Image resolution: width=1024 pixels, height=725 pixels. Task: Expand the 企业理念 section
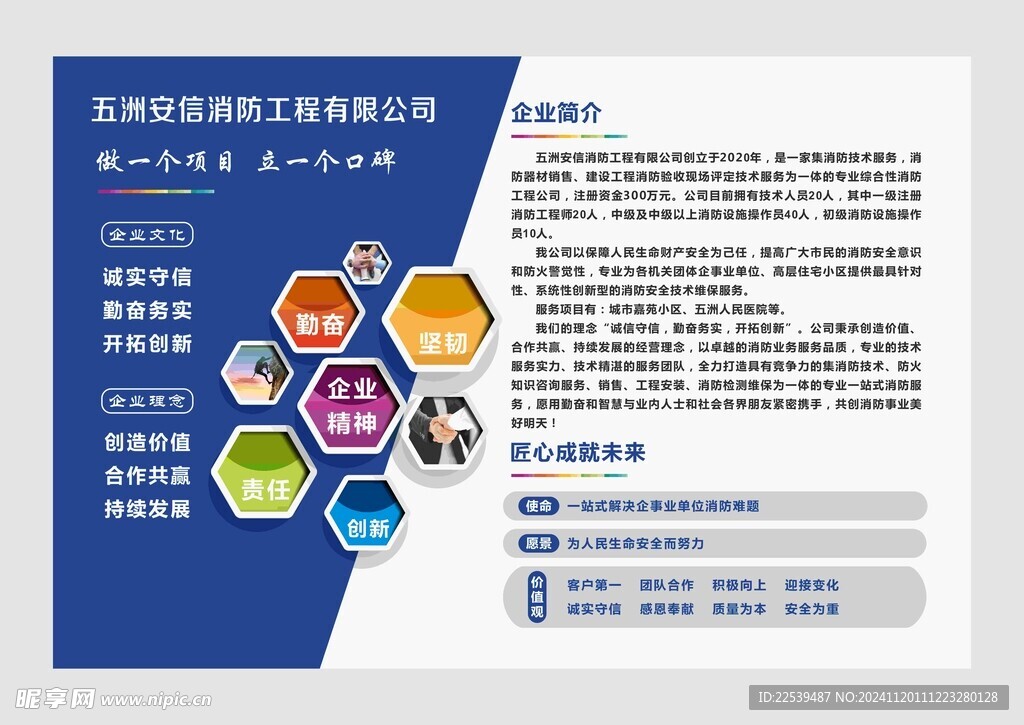(x=147, y=402)
